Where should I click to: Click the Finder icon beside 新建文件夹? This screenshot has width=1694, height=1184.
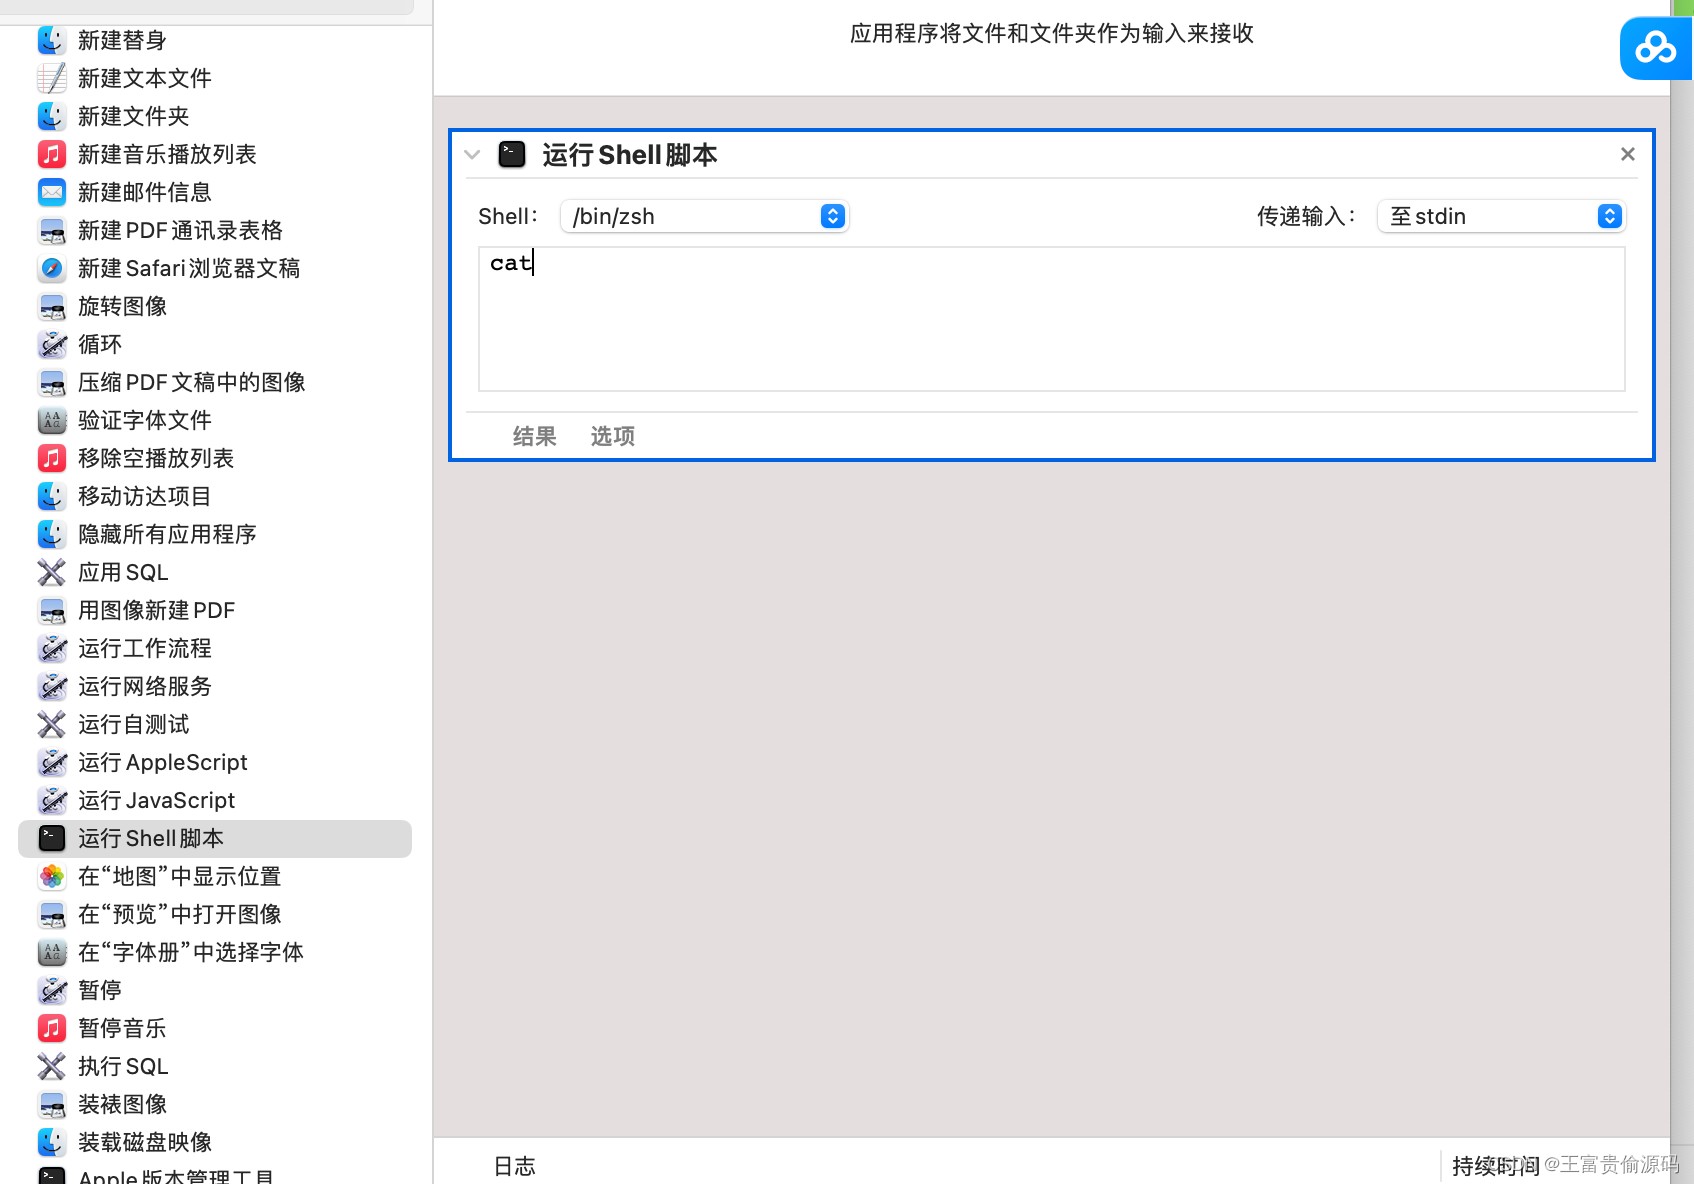click(52, 116)
